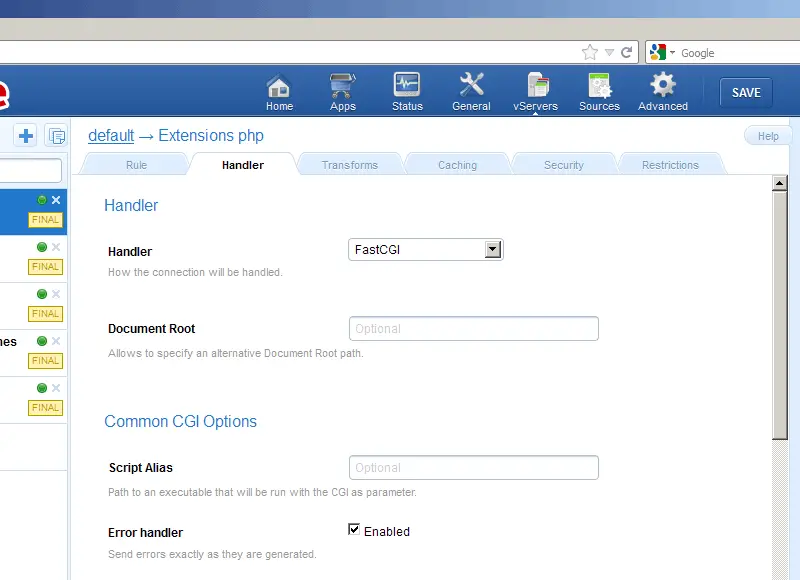This screenshot has width=800, height=580.
Task: Click the Common CGI Options heading
Action: pos(181,421)
